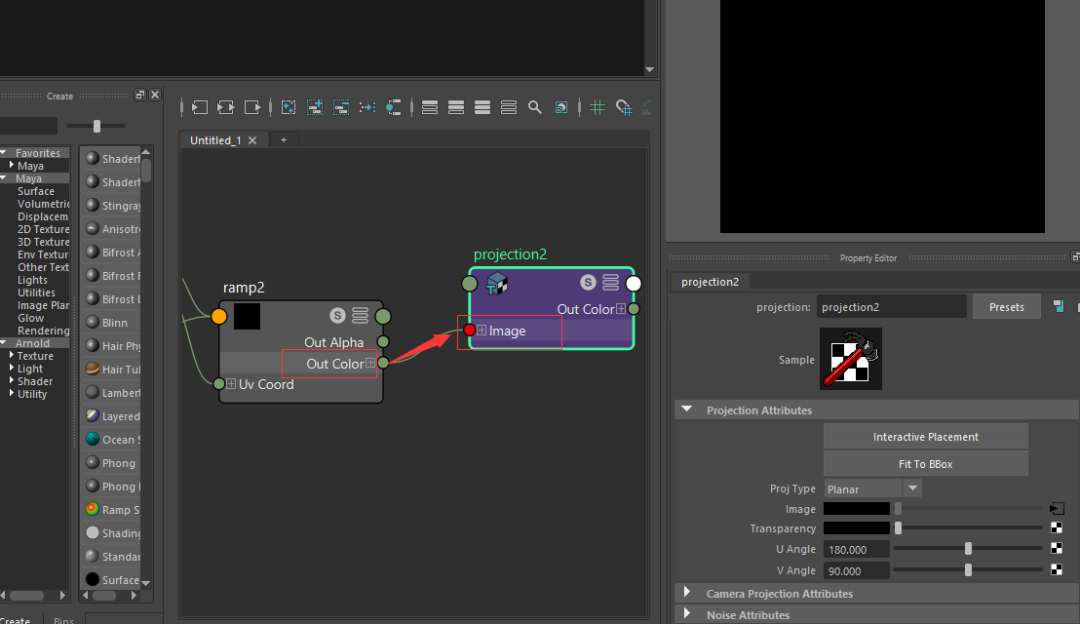
Task: Float the Create panel window icon
Action: pos(141,95)
